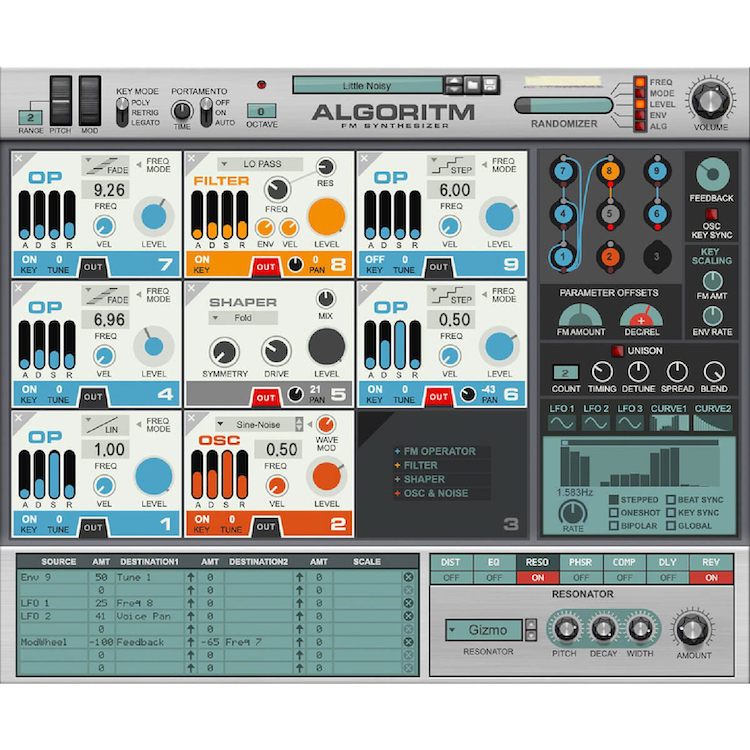Screen dimensions: 750x750
Task: Toggle randomizer FREQ lock button
Action: tap(640, 82)
